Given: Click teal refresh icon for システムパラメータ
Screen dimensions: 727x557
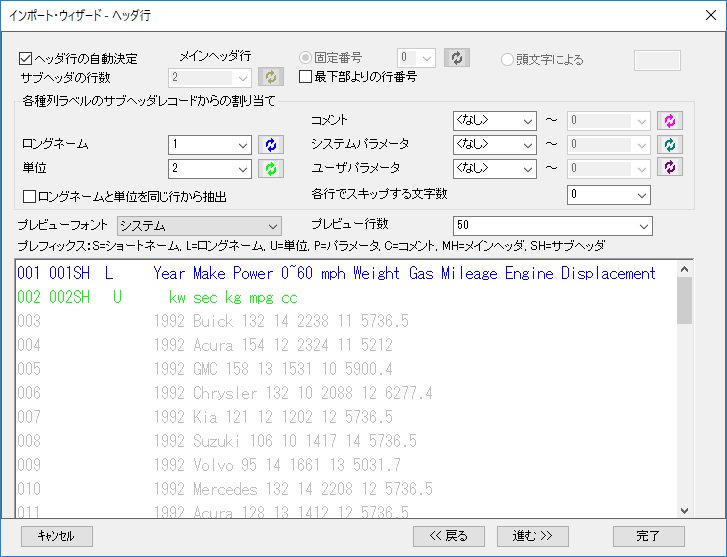Looking at the screenshot, I should click(x=670, y=145).
